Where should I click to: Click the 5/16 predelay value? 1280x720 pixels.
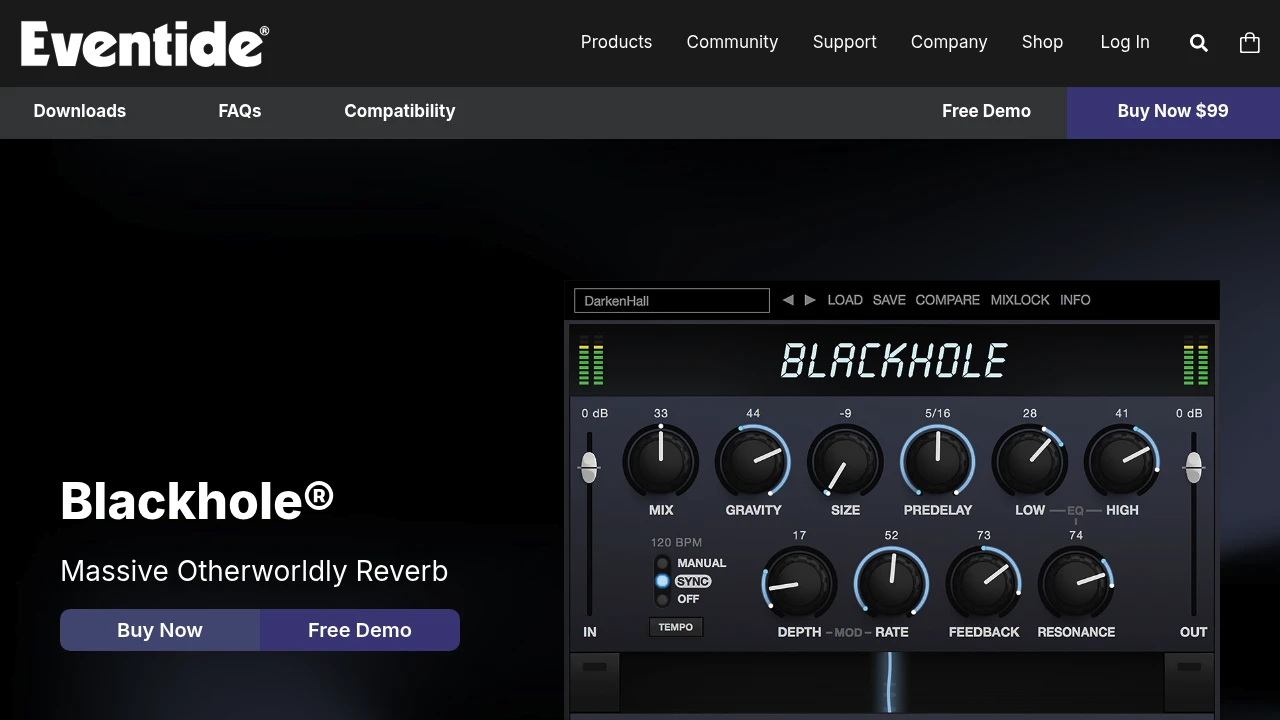[938, 413]
